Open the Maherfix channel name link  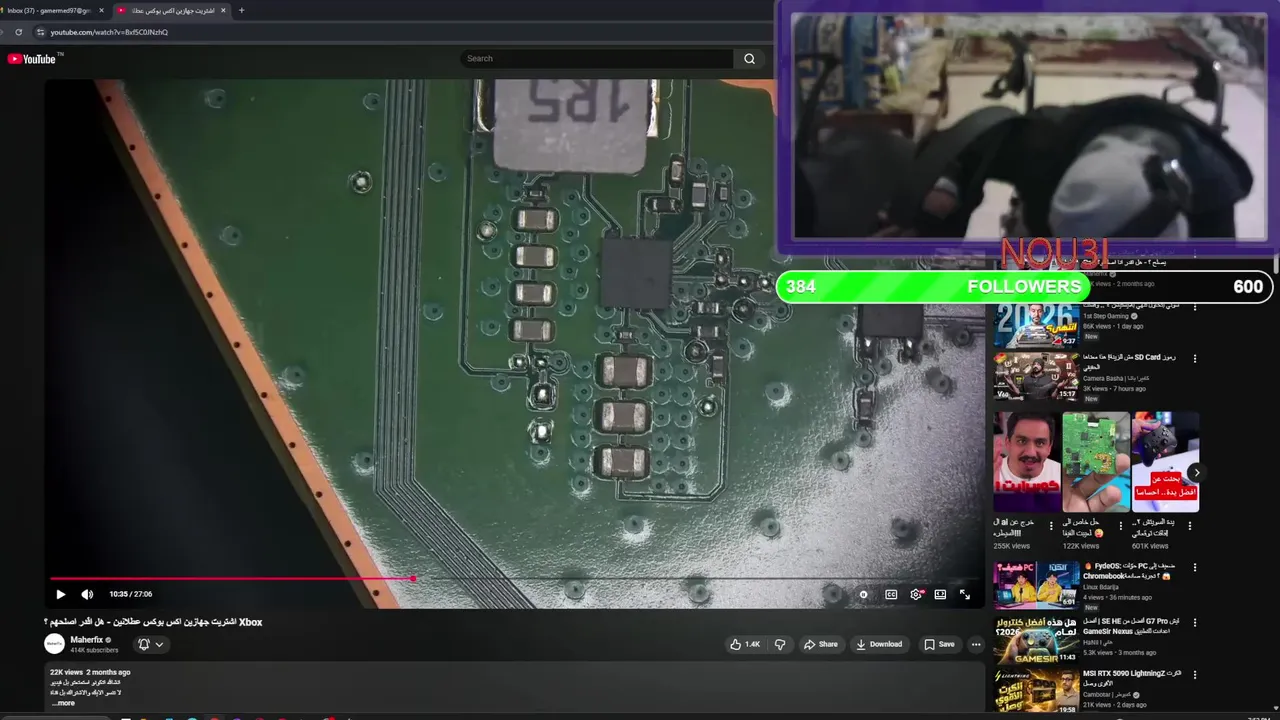86,640
